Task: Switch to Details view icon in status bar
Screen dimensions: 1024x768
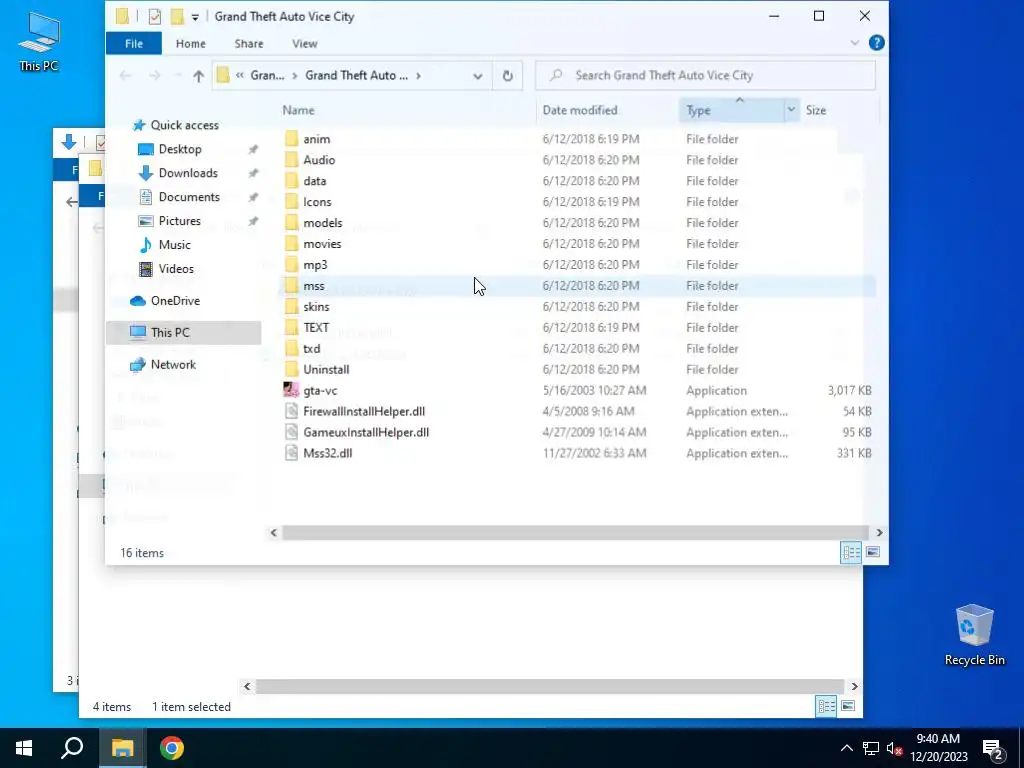Action: point(851,552)
